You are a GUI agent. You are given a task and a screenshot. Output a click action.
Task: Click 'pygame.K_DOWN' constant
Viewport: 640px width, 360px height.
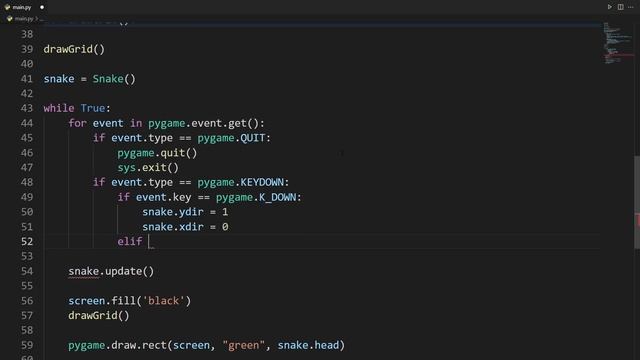[256, 197]
